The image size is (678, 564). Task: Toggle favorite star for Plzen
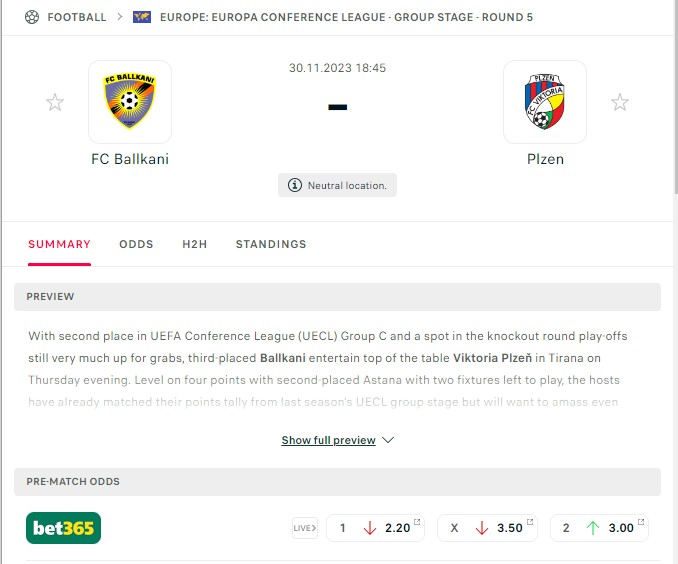[620, 103]
